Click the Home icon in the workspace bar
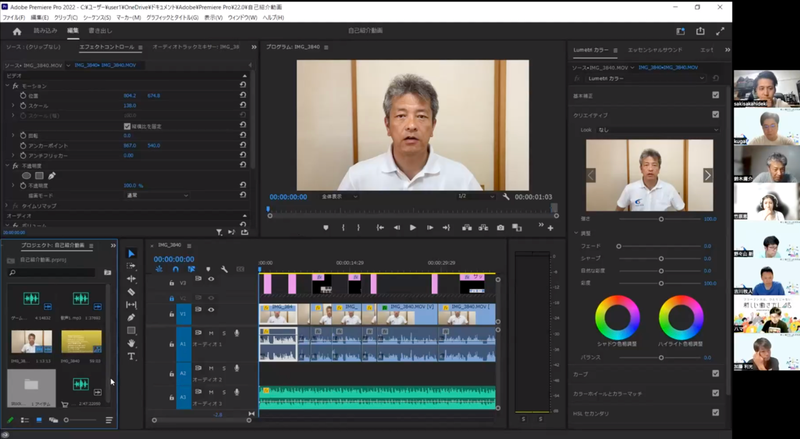 [16, 31]
